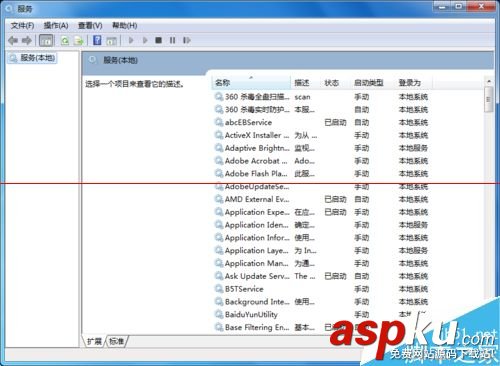
Task: Click the Refresh toolbar icon
Action: [x=65, y=41]
